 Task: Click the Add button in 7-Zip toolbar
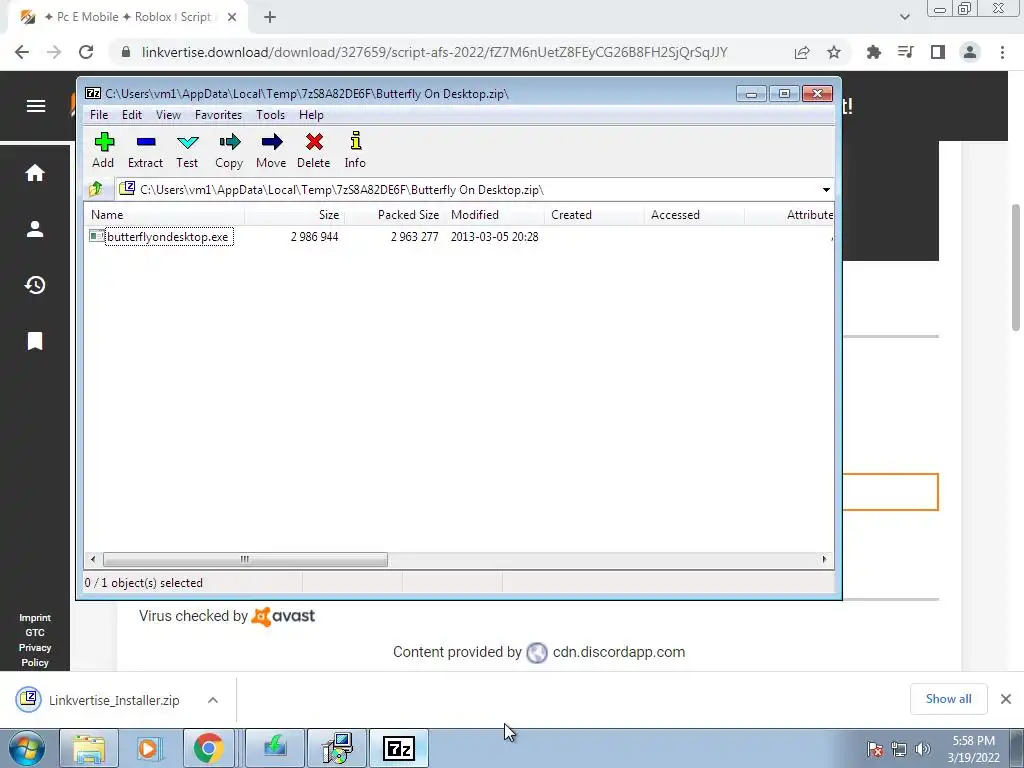click(103, 150)
